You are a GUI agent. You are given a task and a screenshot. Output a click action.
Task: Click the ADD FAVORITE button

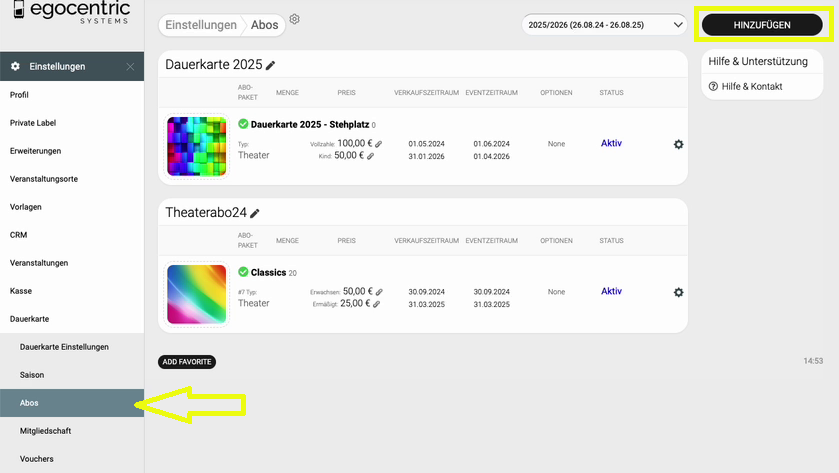(187, 362)
